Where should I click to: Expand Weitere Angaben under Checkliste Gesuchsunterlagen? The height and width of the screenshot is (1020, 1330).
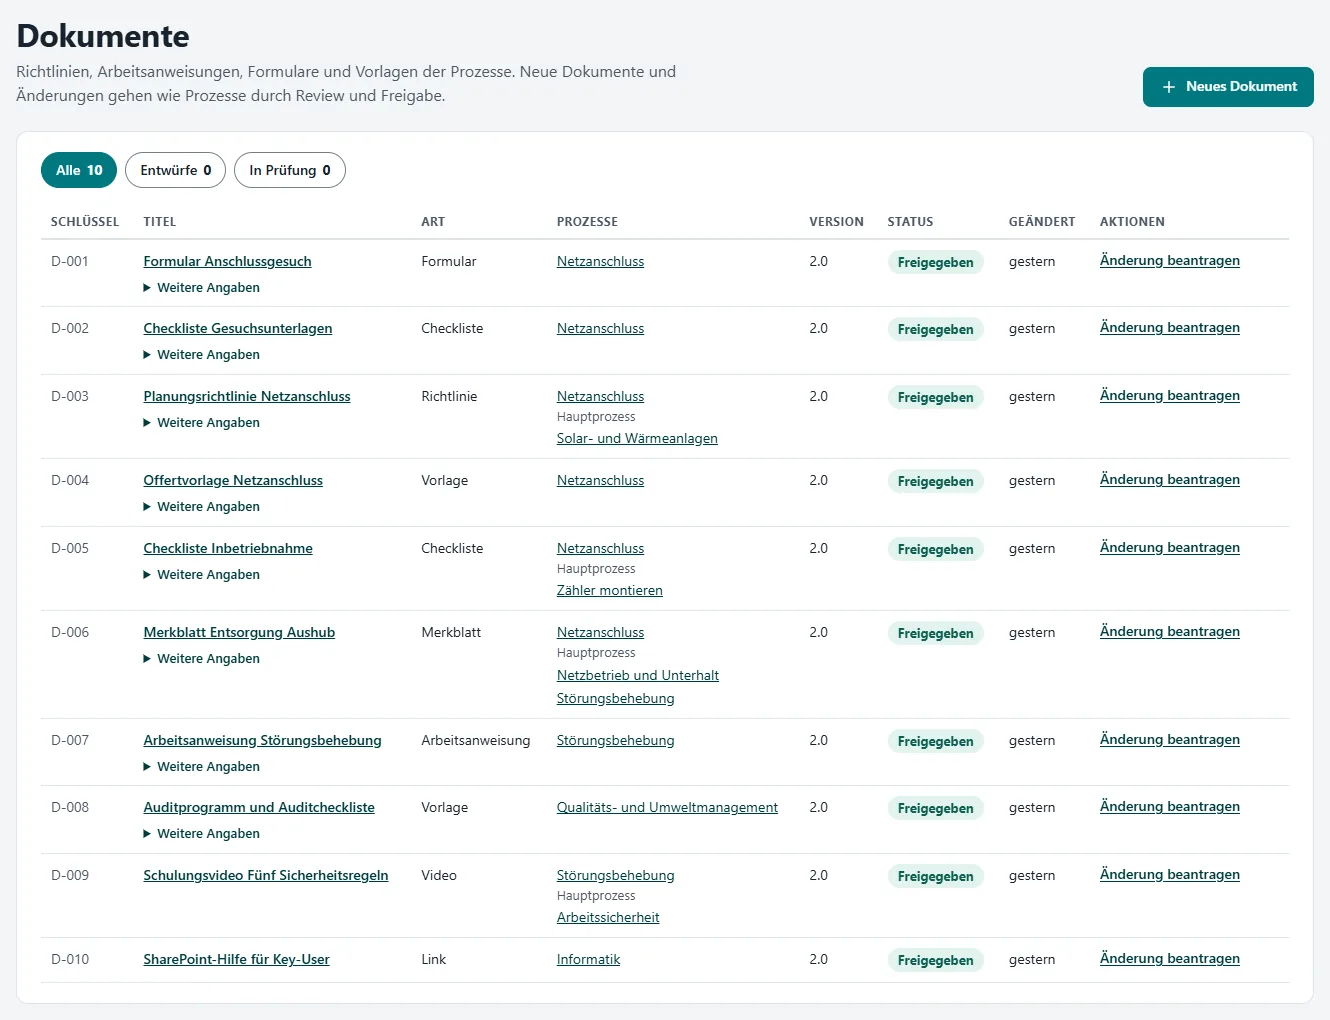coord(202,355)
